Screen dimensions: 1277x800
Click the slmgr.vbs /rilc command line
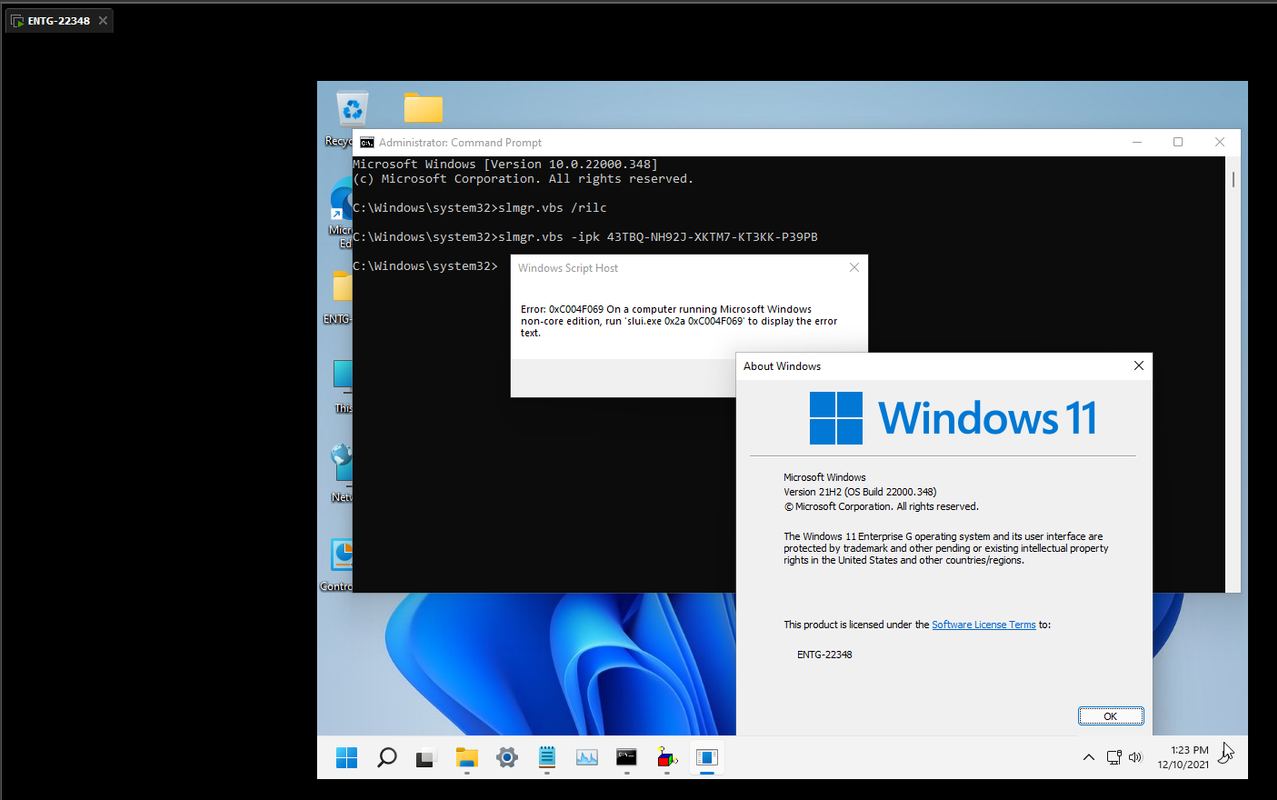click(480, 208)
